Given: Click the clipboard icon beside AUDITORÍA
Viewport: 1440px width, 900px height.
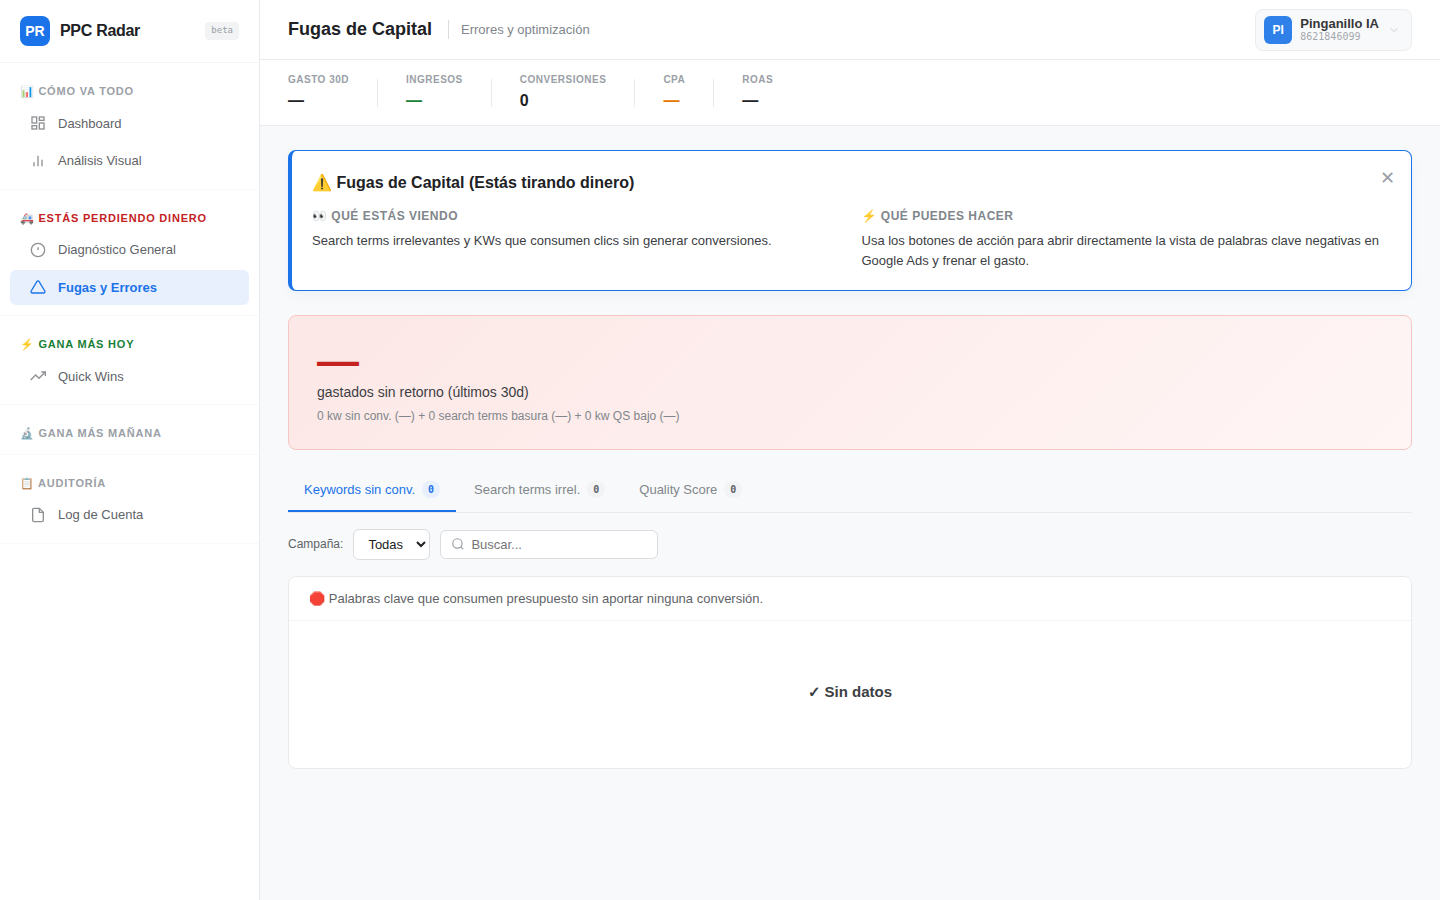Looking at the screenshot, I should (27, 483).
